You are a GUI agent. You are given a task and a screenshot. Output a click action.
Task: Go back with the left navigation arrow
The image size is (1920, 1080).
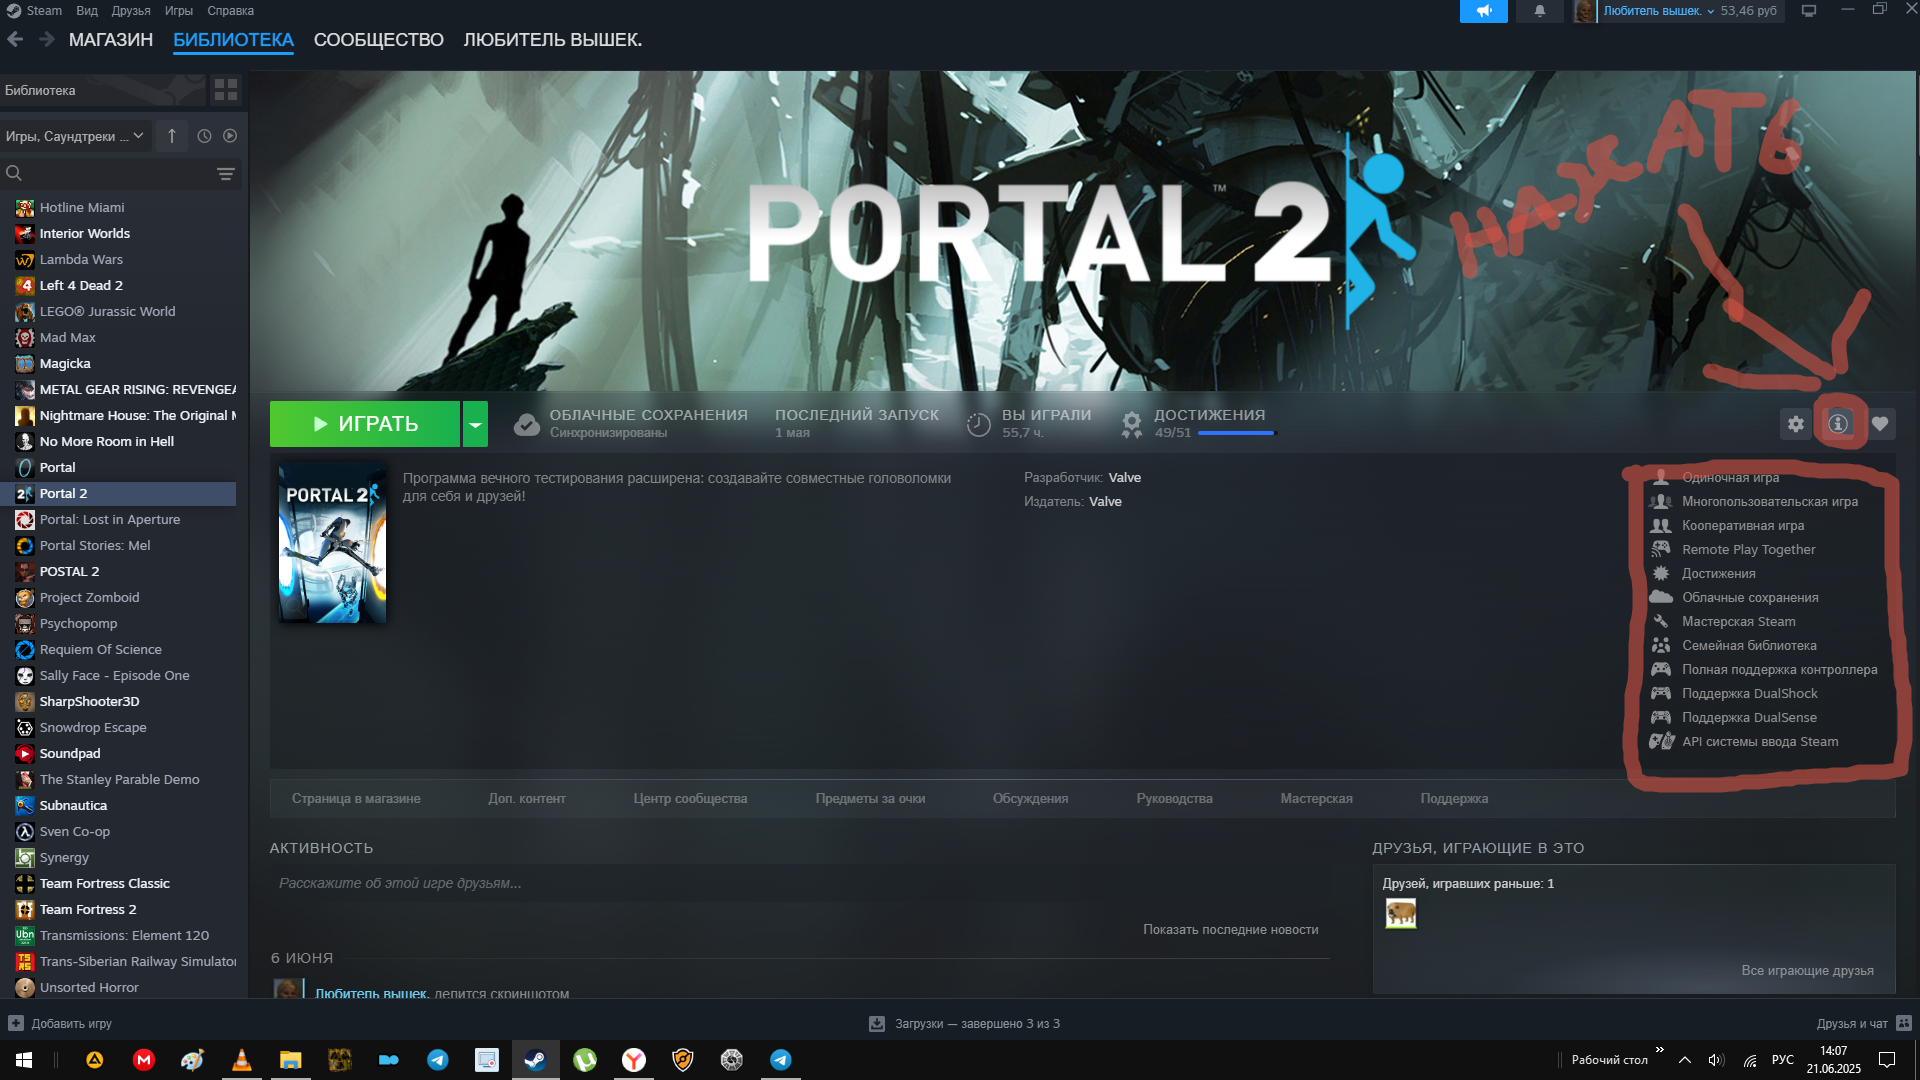point(15,40)
